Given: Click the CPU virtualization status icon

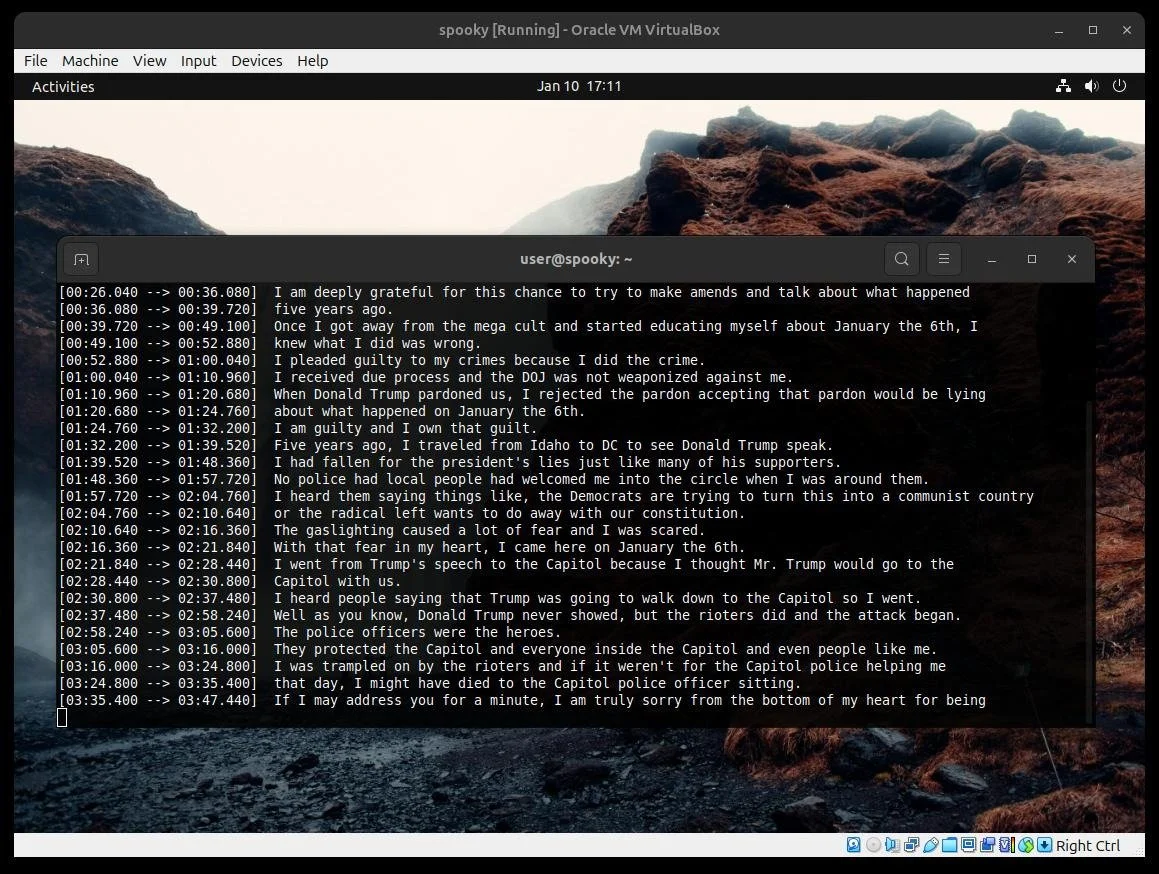Looking at the screenshot, I should point(1007,844).
